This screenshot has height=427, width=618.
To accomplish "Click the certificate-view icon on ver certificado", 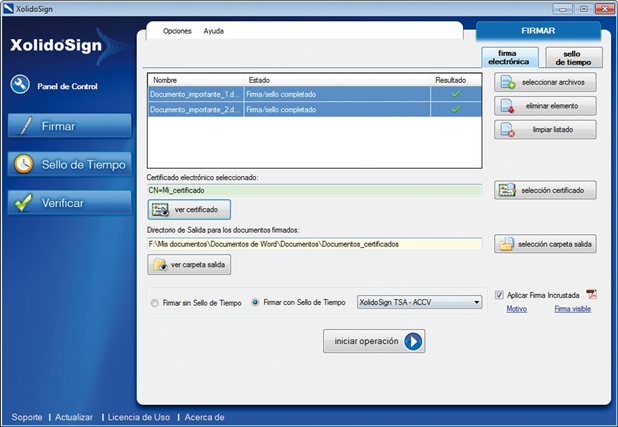I will click(160, 210).
